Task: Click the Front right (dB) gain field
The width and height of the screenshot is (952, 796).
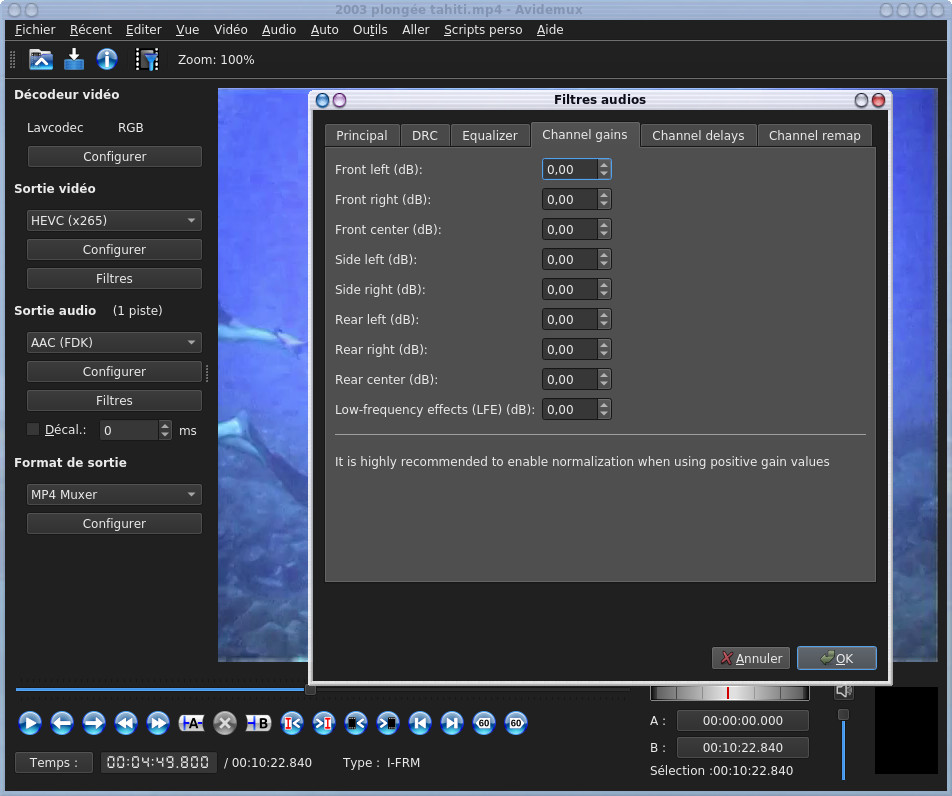Action: click(570, 200)
